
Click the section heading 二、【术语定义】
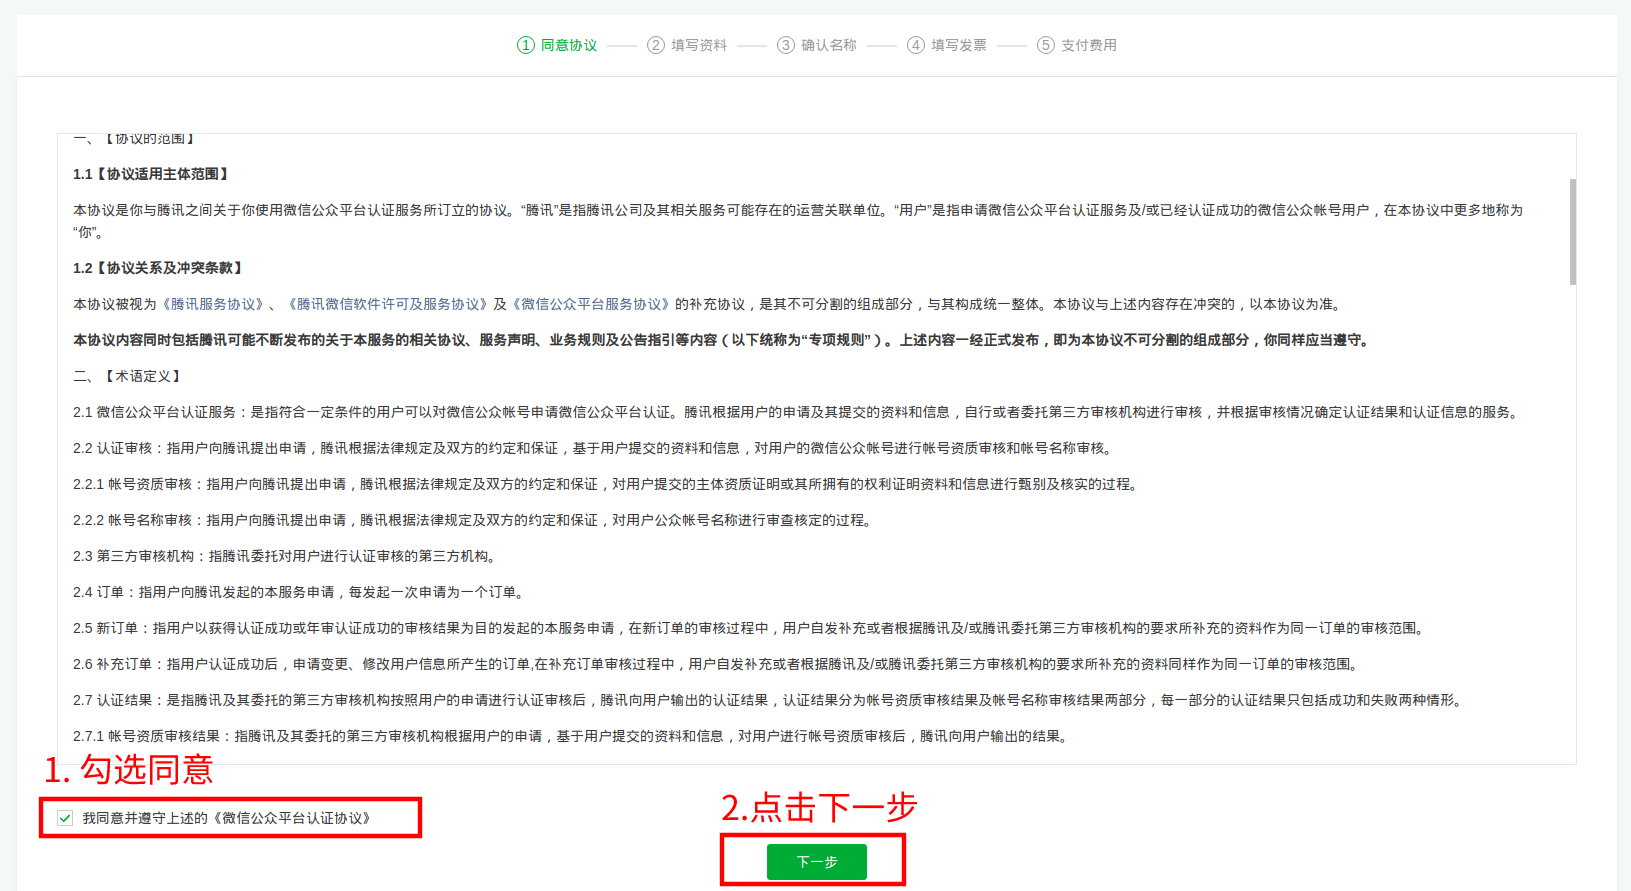(129, 376)
